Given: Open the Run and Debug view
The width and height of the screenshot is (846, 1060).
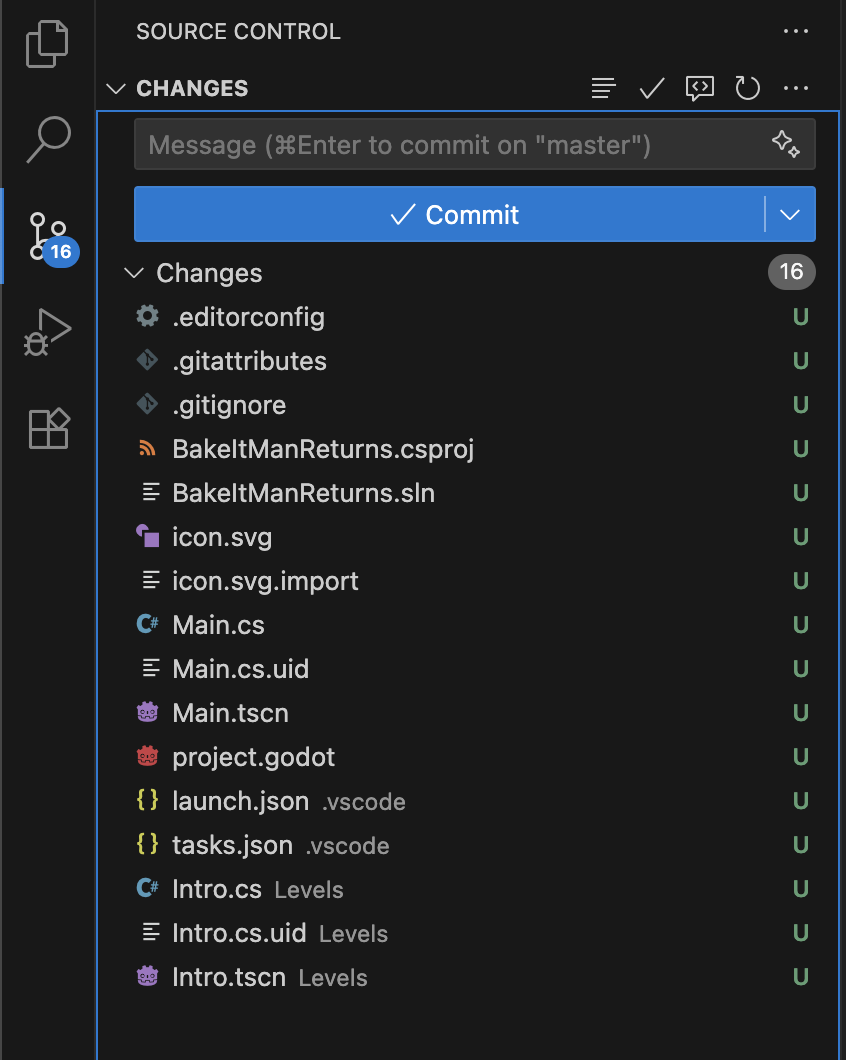Looking at the screenshot, I should point(47,332).
